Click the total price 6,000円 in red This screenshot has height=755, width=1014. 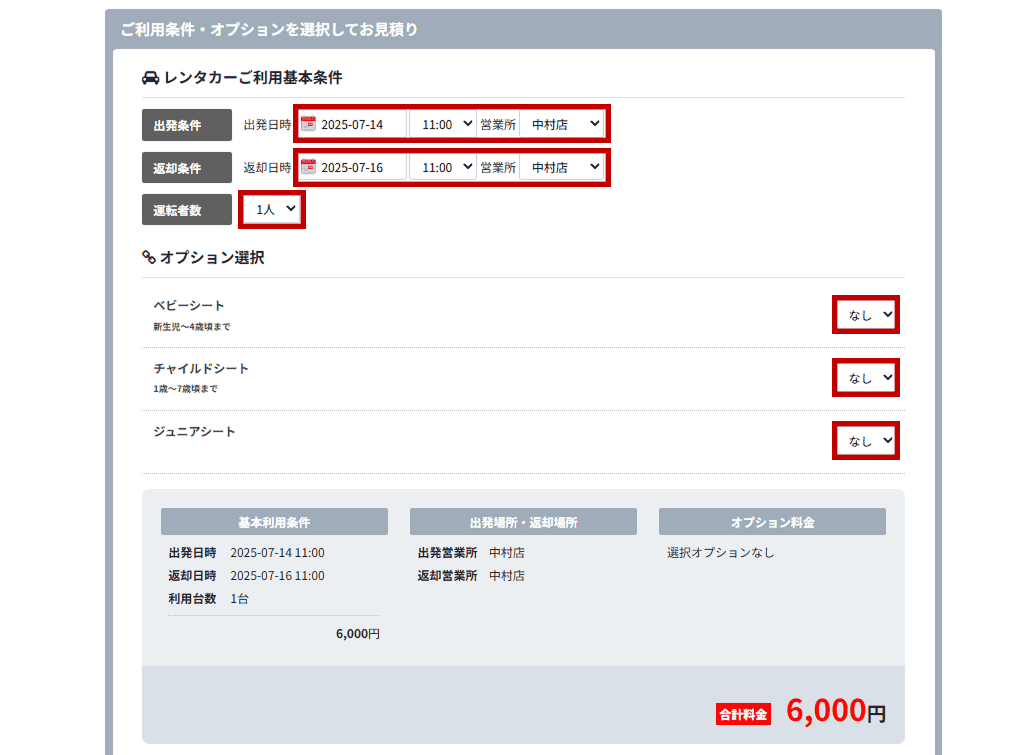[x=836, y=710]
